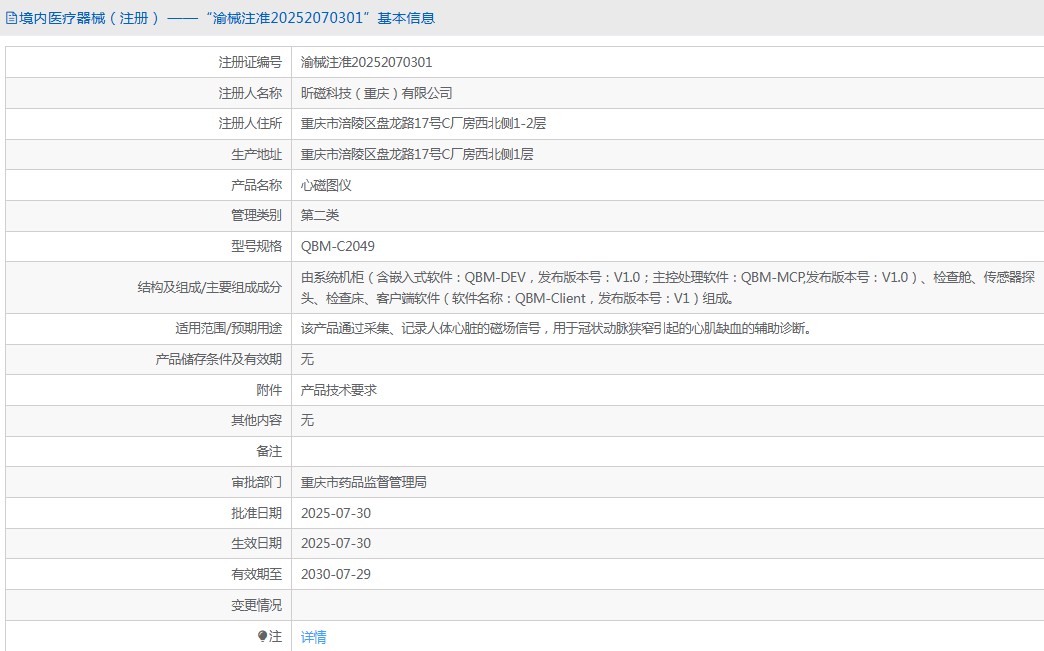Select registrant name 昕磁科技（重庆）有限公司
Viewport: 1044px width, 651px height.
click(376, 93)
